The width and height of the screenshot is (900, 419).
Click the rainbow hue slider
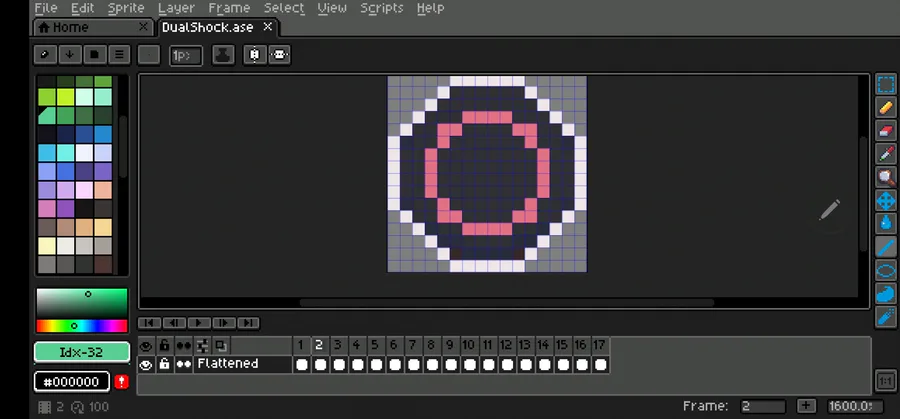[82, 326]
